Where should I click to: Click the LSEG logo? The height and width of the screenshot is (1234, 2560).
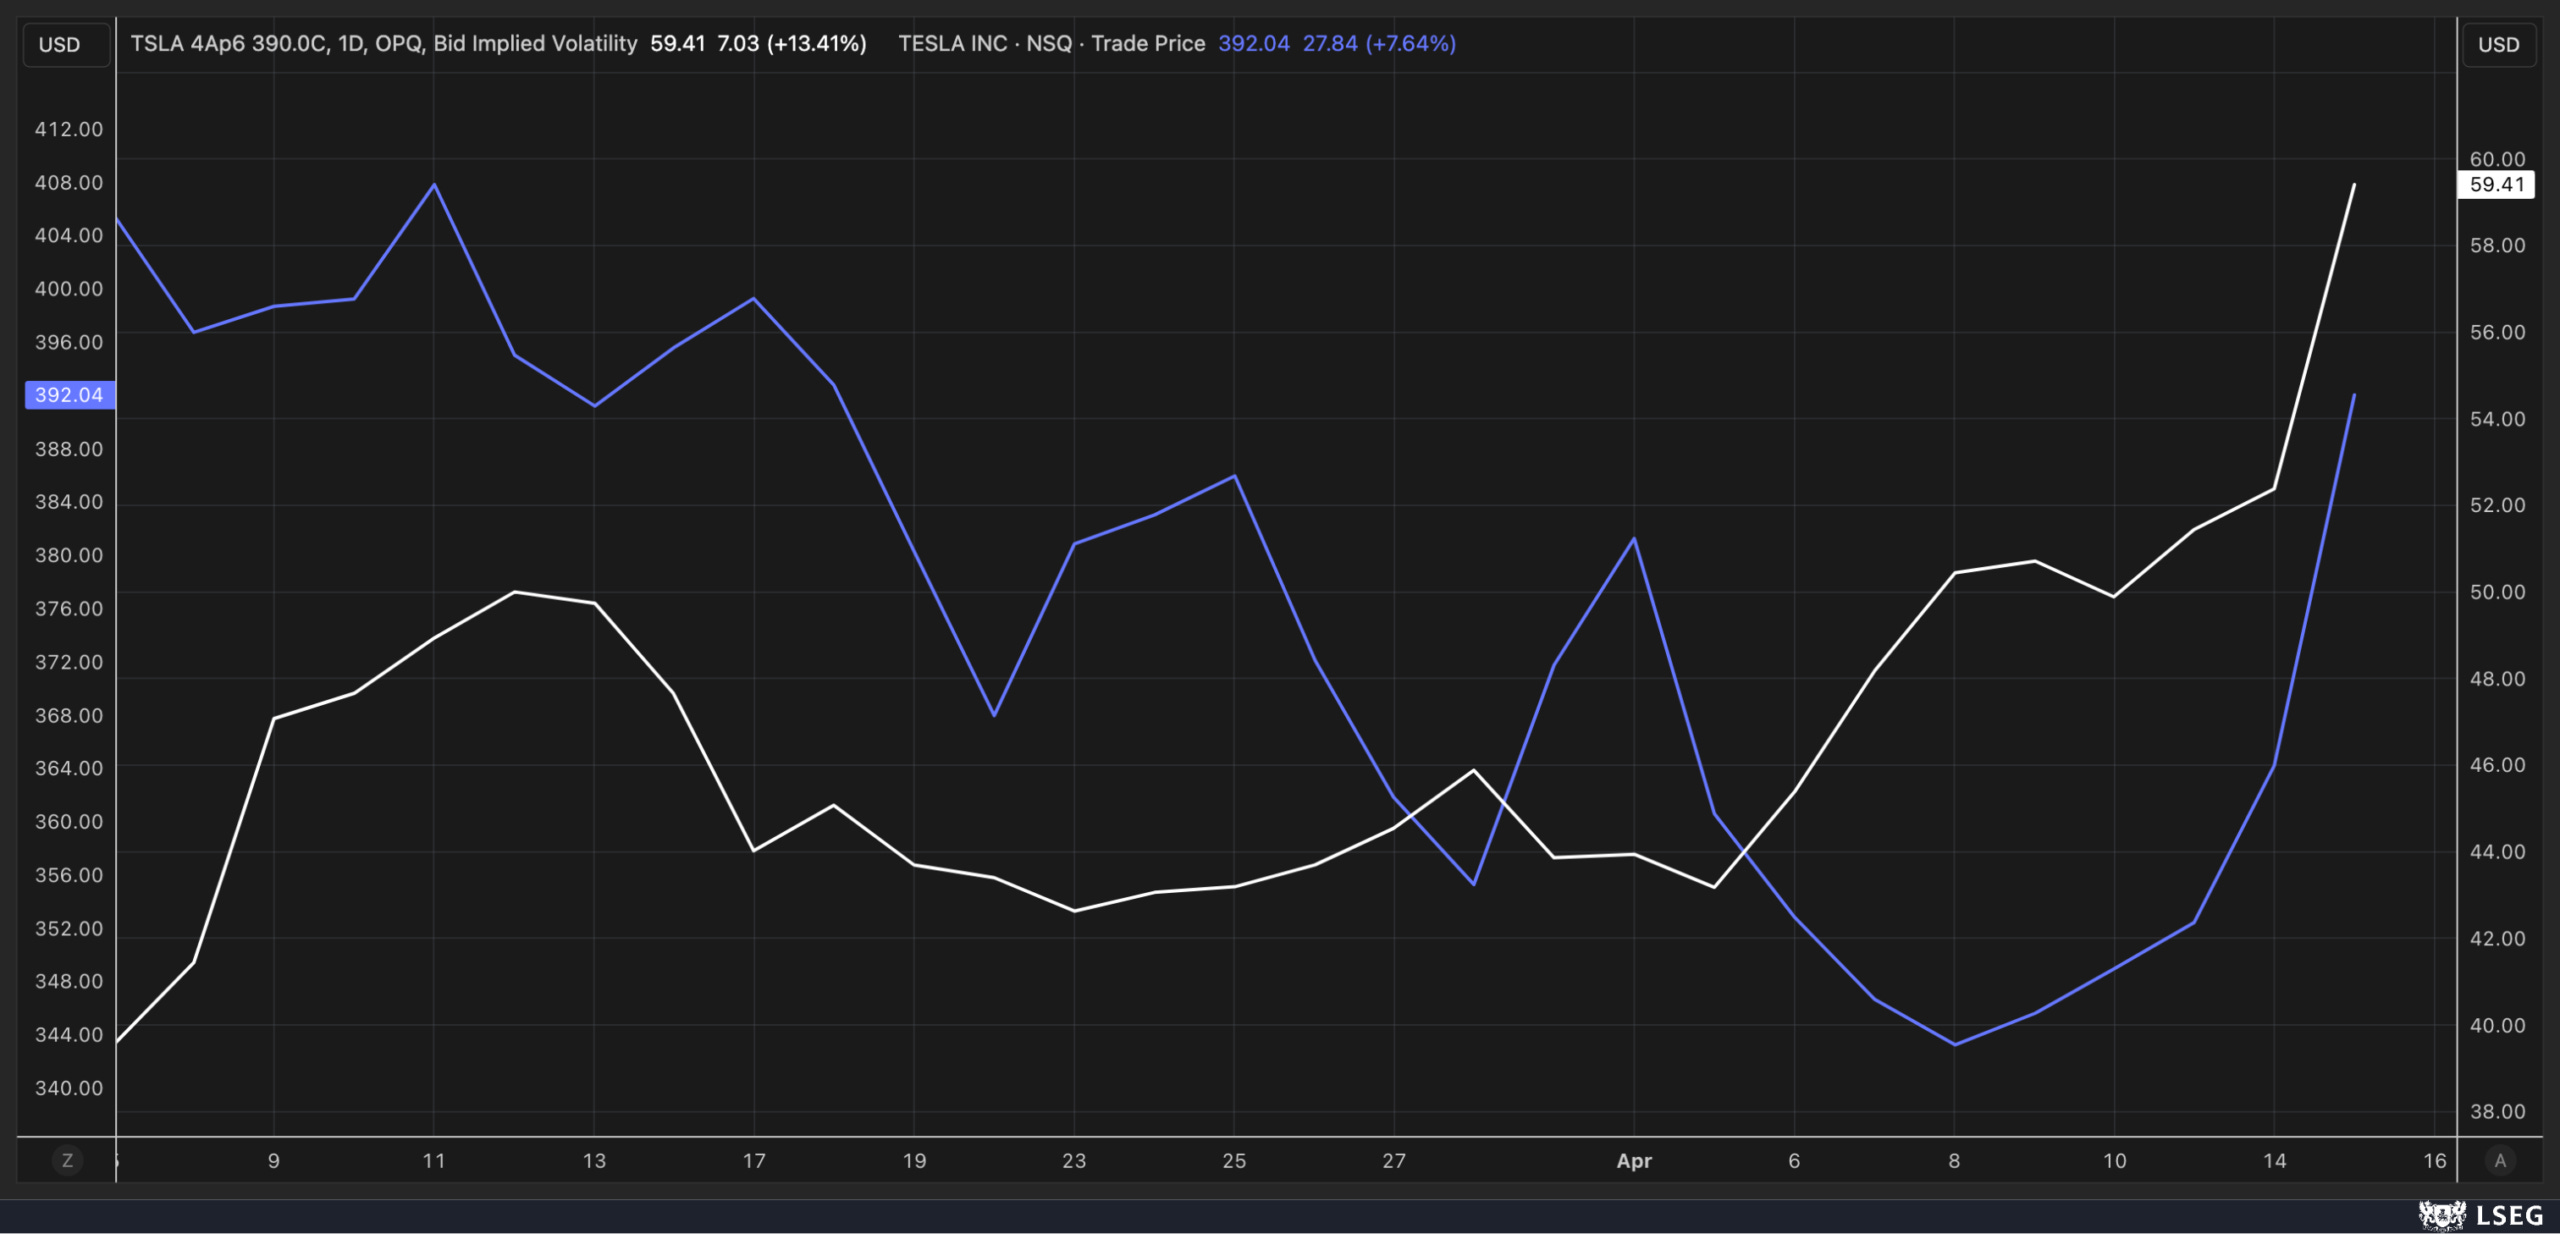[x=2480, y=1215]
